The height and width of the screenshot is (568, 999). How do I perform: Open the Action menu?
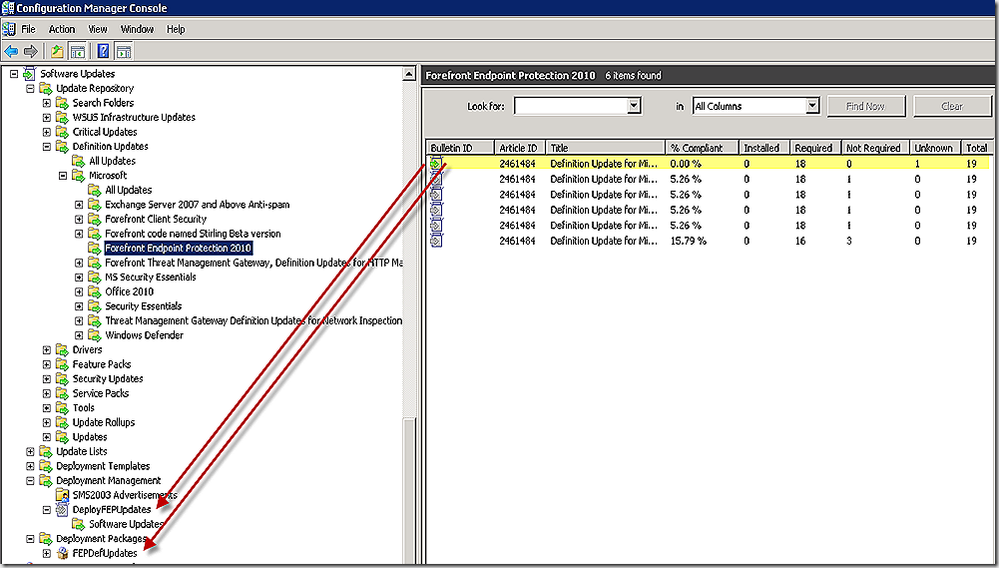(x=62, y=29)
